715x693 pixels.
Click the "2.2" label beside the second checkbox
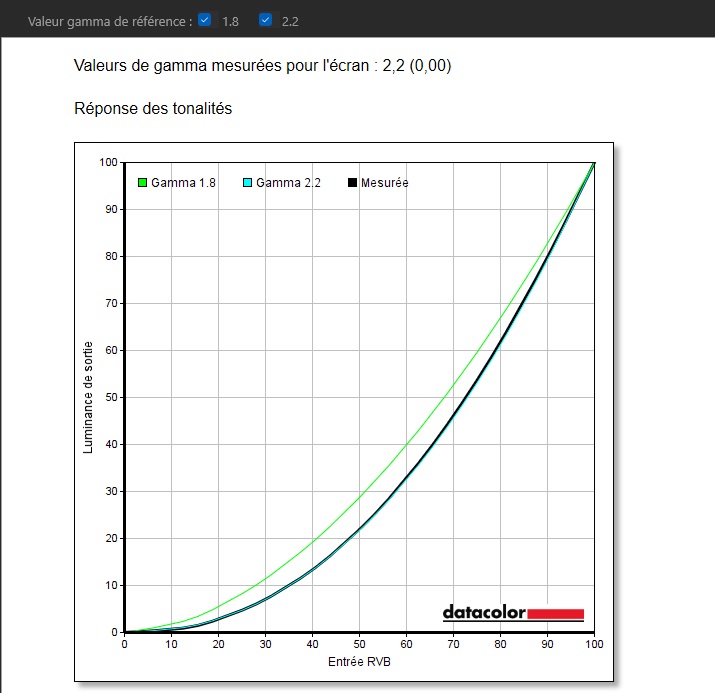coord(290,20)
